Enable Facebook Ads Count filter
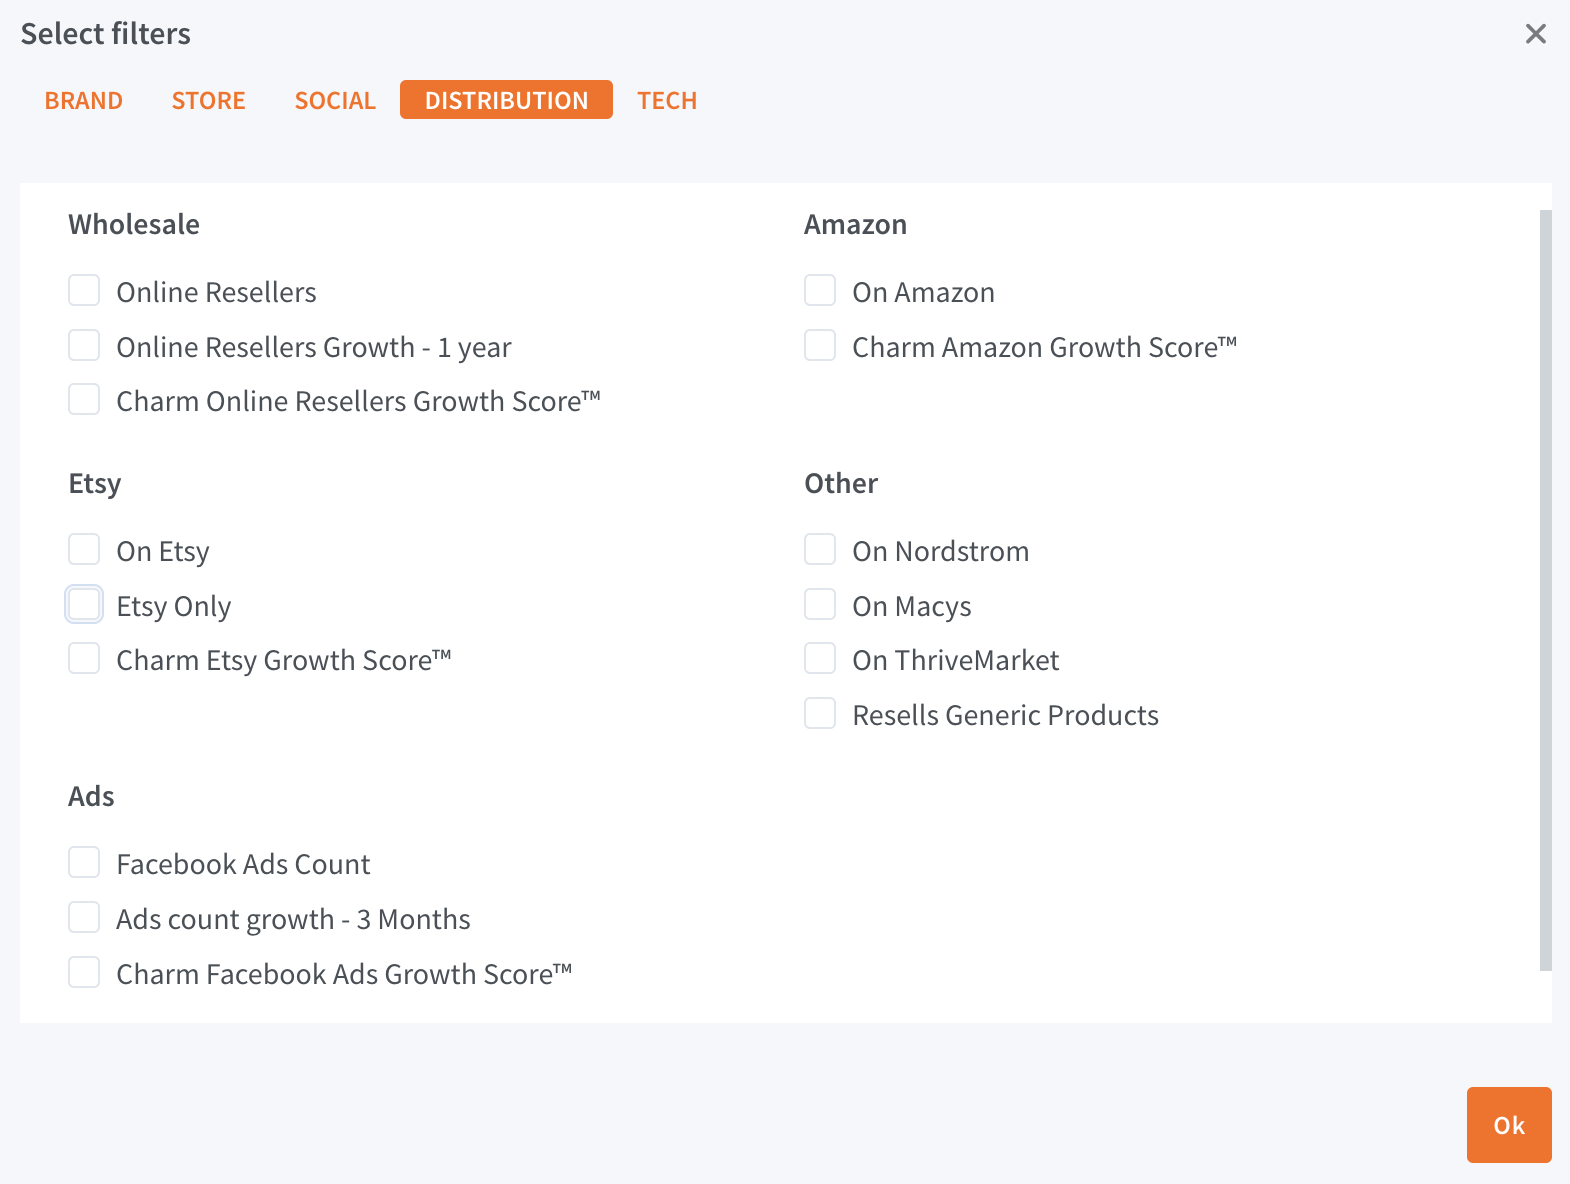Viewport: 1570px width, 1184px height. click(x=84, y=863)
